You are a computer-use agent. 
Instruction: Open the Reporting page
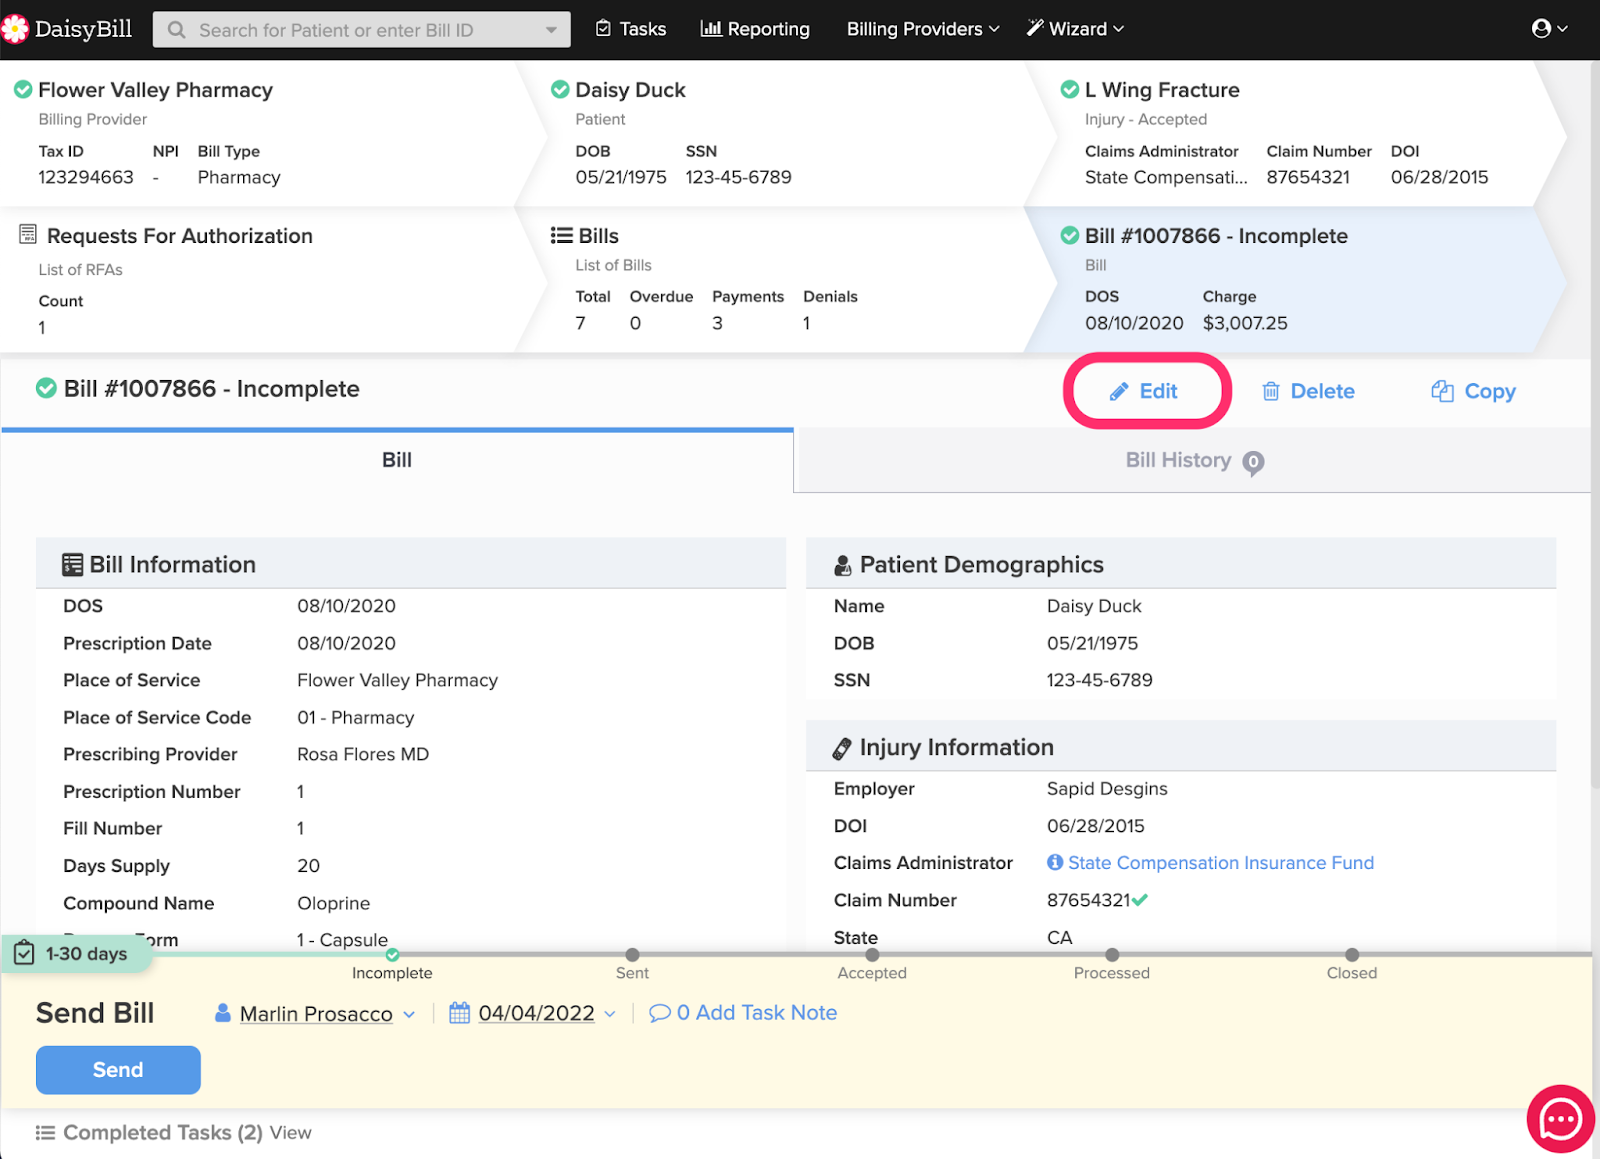[755, 29]
